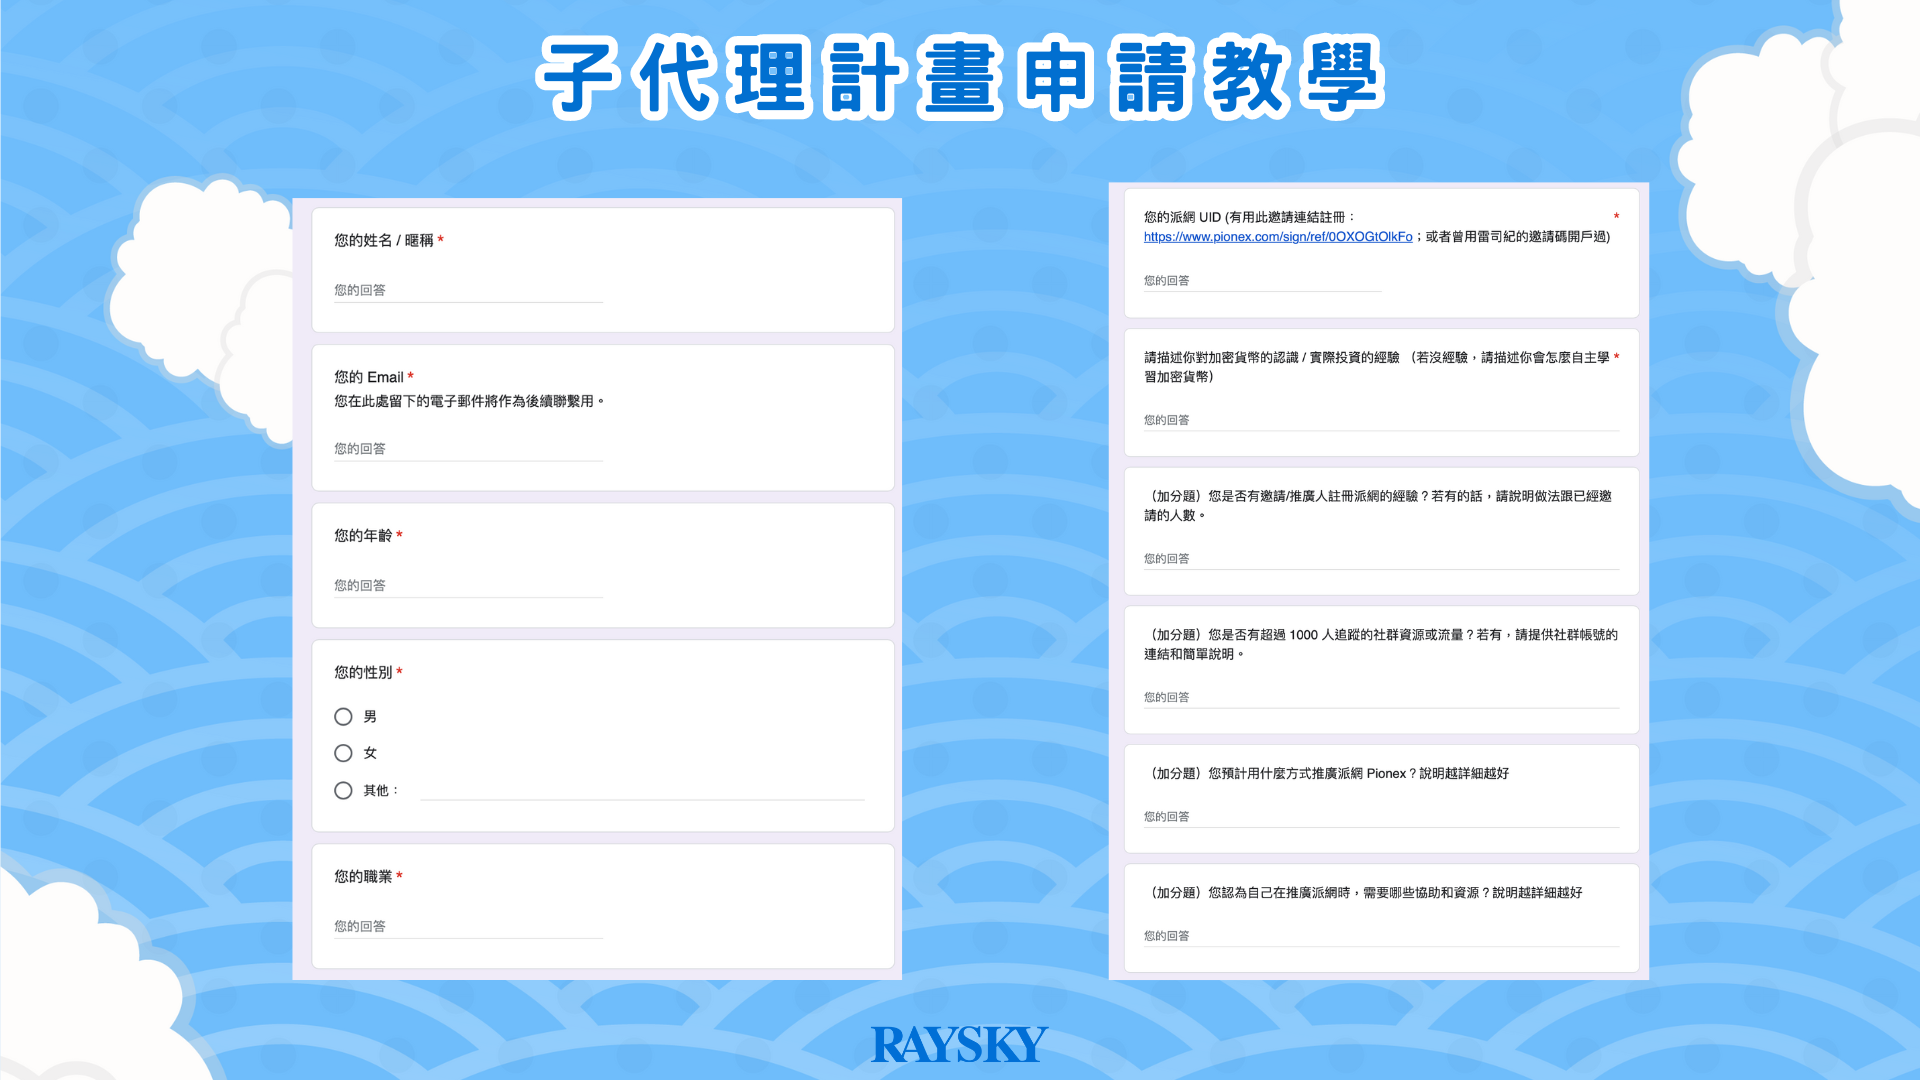Select the 其他 gender radio button

343,790
